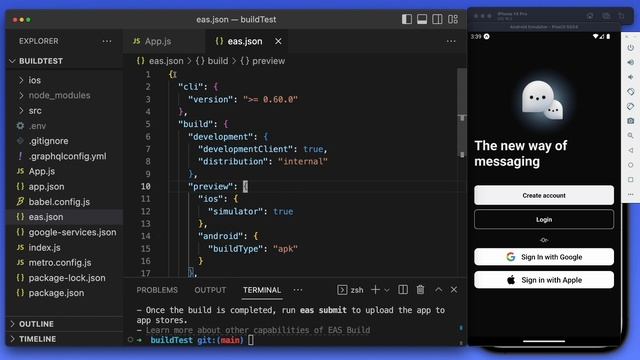Click emulator home circle icon
640x360 pixels.
[x=631, y=165]
